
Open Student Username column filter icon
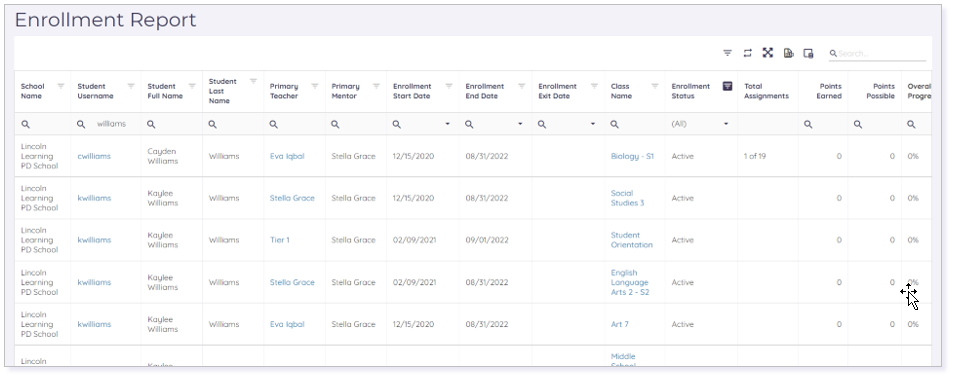tap(131, 86)
